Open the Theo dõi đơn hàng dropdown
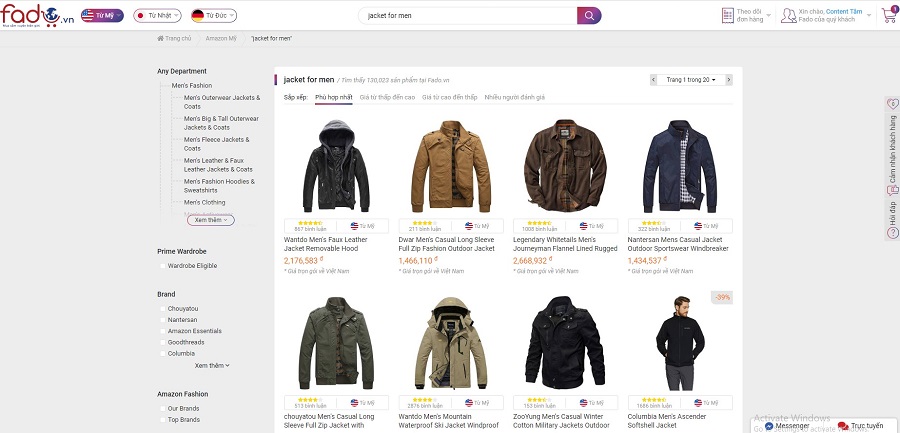Viewport: 900px width, 433px height. pyautogui.click(x=746, y=16)
